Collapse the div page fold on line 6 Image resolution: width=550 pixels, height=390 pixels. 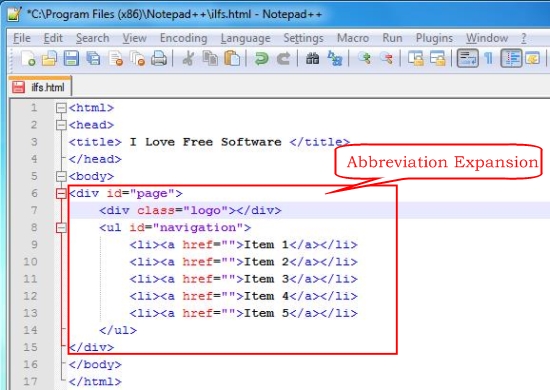[x=61, y=193]
